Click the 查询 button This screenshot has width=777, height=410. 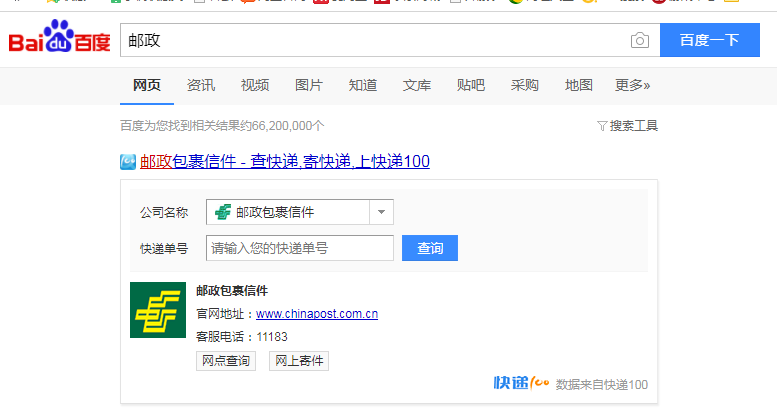pyautogui.click(x=430, y=248)
